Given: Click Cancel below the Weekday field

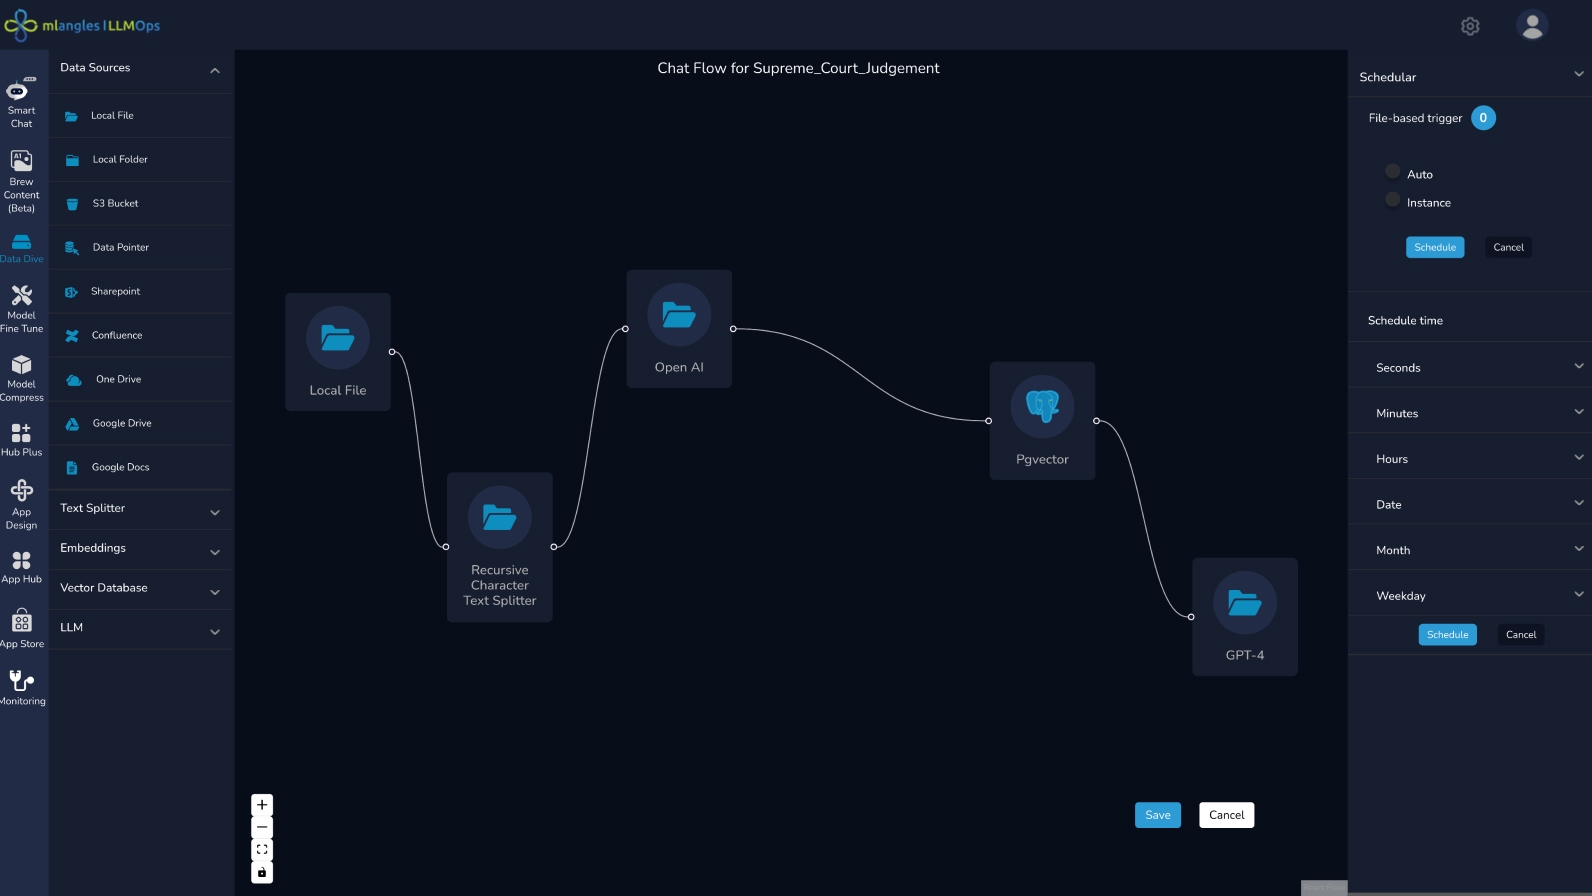Looking at the screenshot, I should [x=1521, y=634].
